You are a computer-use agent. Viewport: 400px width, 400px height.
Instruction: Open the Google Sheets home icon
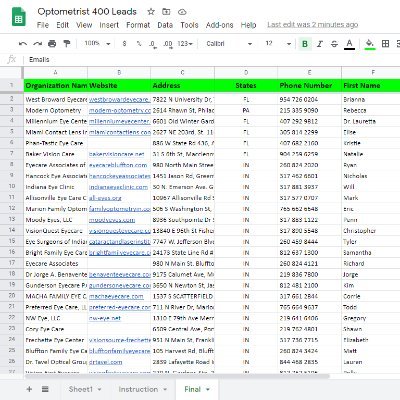click(x=19, y=16)
